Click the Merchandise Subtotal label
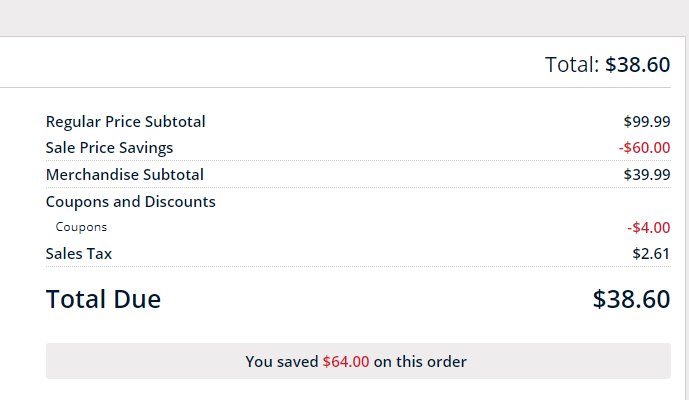Screen dimensions: 689x400 [125, 175]
